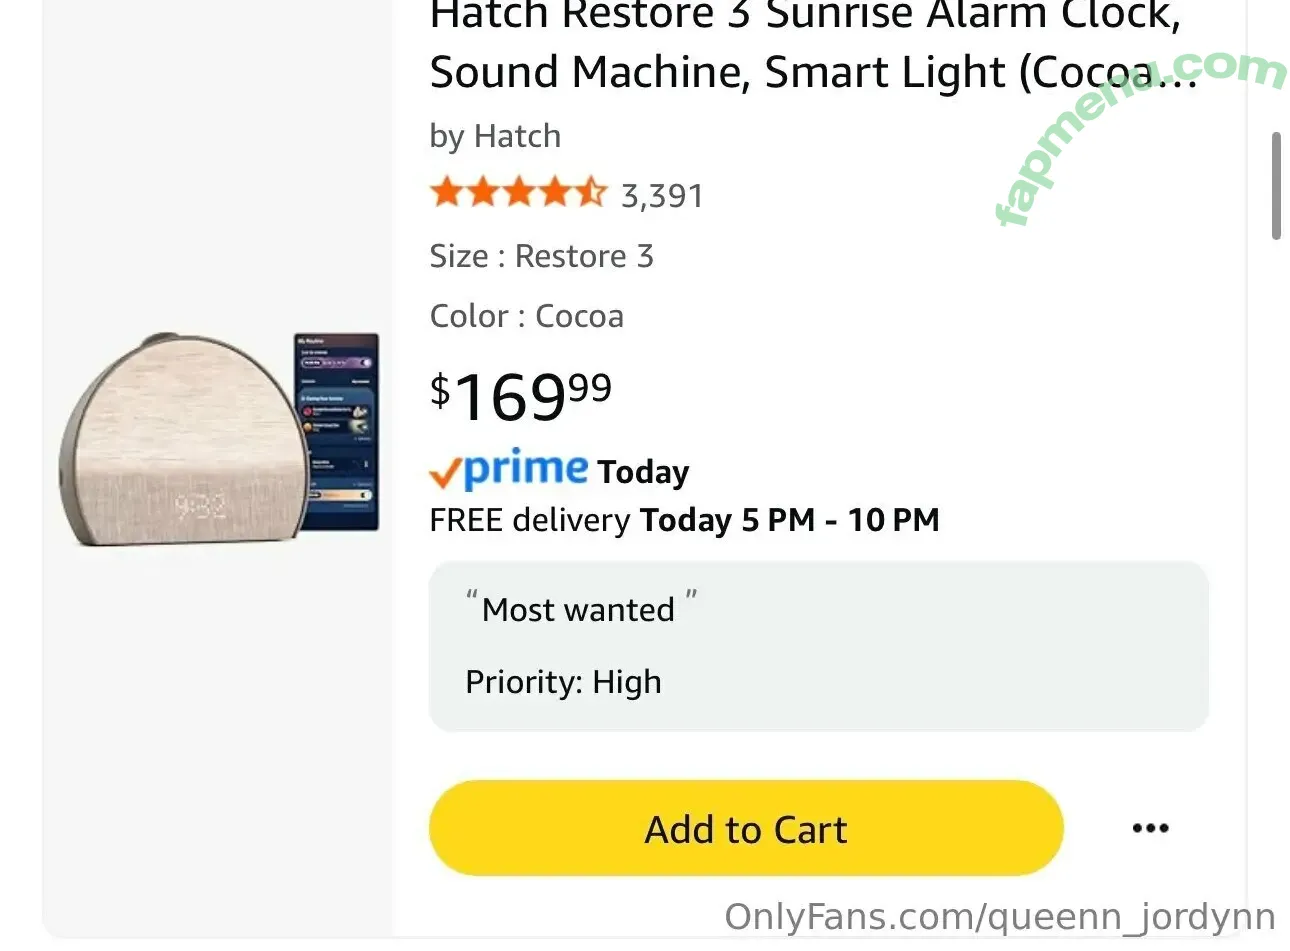Viewport: 1290px width, 951px height.
Task: Open the Hatch alarm clock product image
Action: tap(185, 440)
